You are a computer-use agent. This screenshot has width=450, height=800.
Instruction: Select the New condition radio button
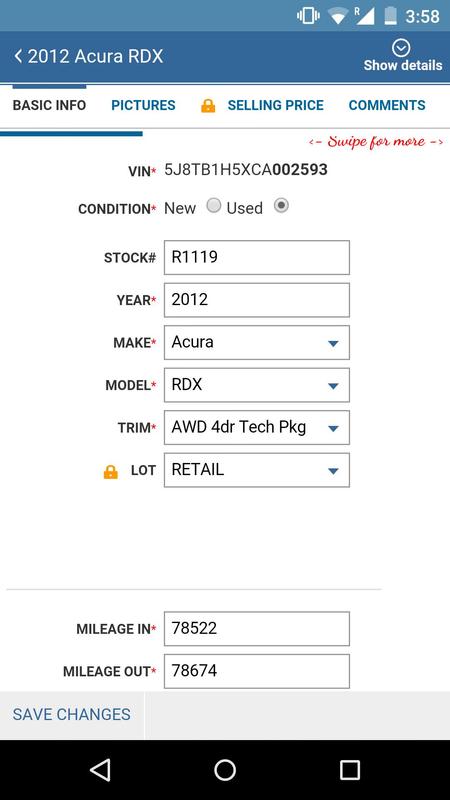(214, 206)
